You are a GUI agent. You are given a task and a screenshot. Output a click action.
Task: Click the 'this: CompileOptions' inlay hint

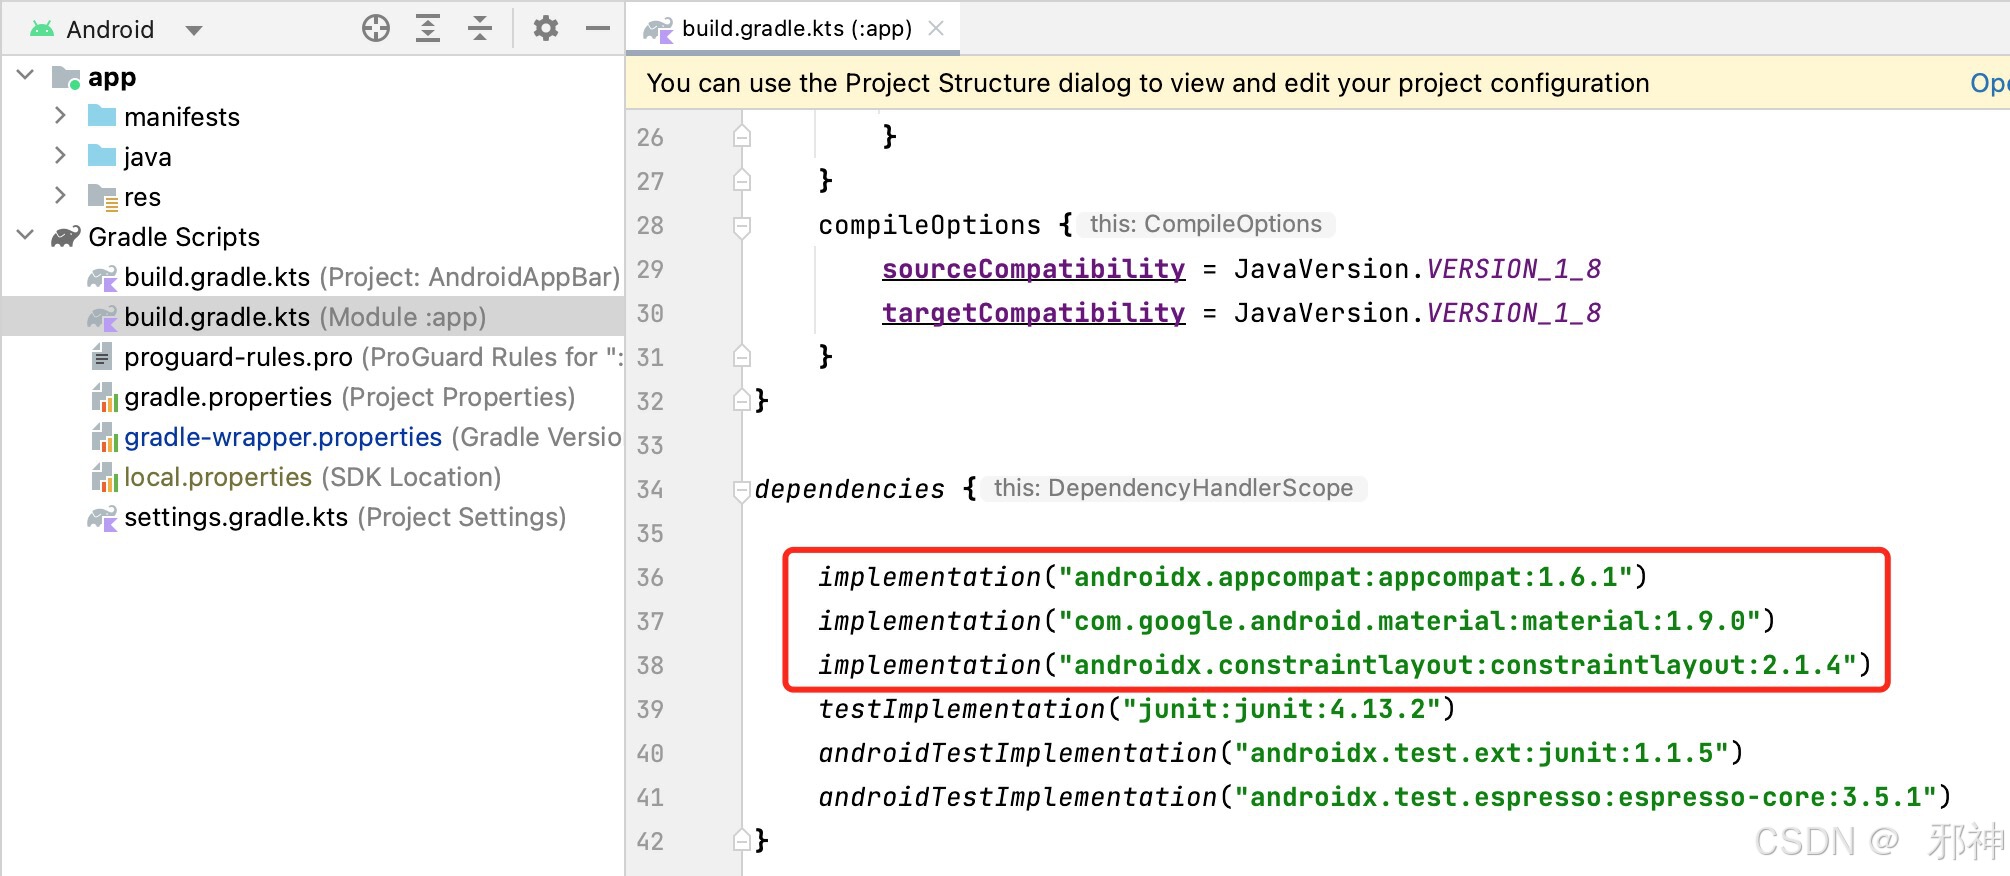(1206, 224)
